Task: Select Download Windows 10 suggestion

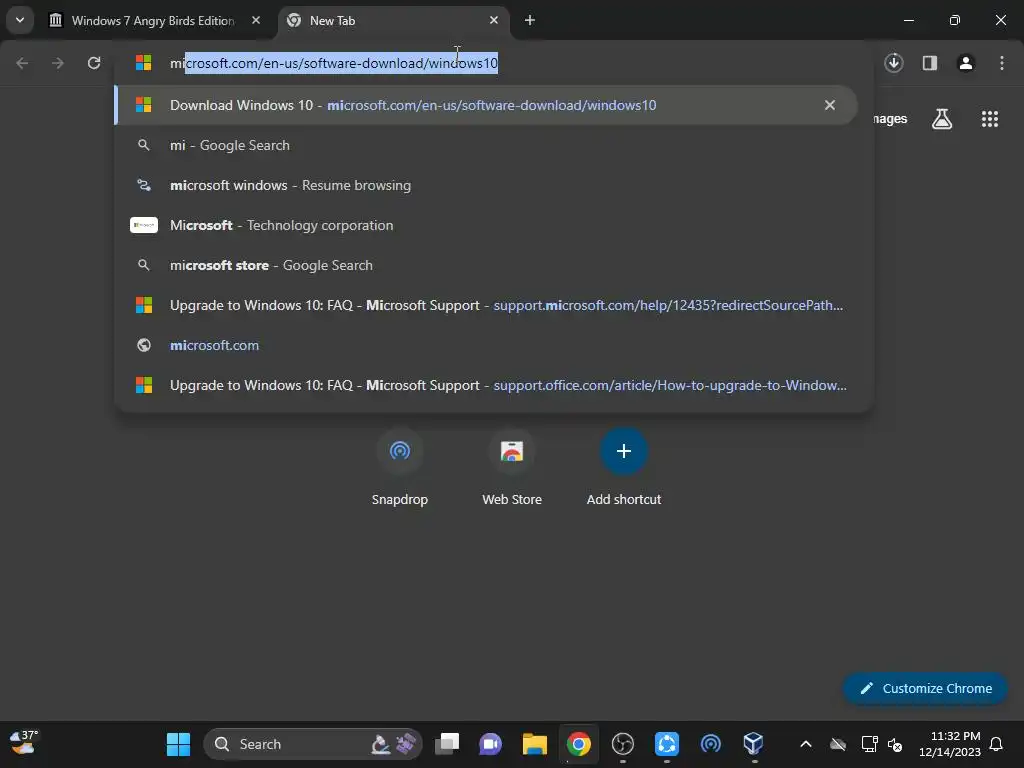Action: tap(486, 105)
